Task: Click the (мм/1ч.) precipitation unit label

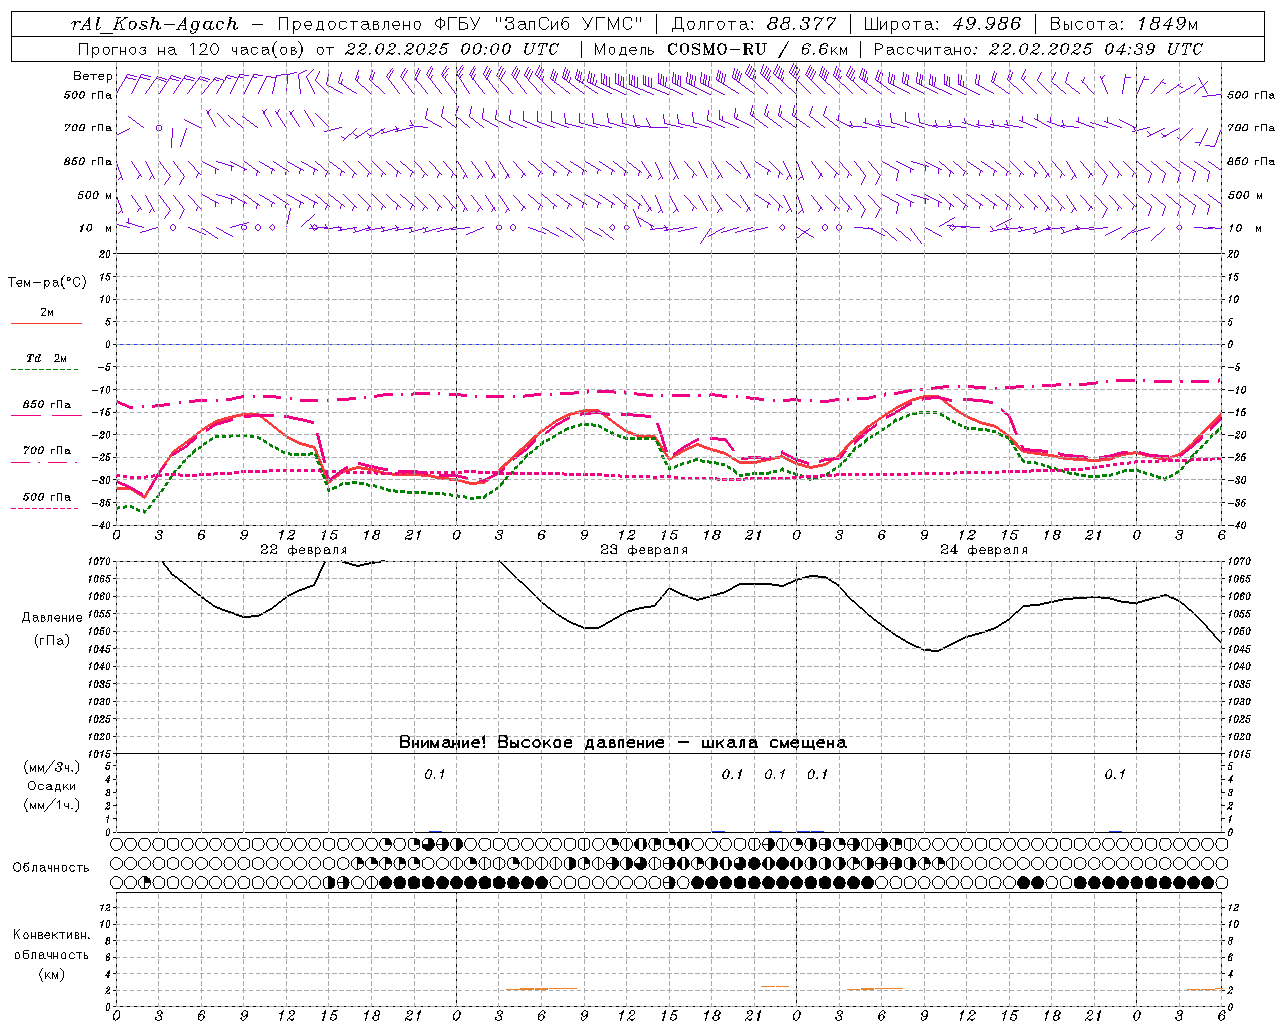Action: tap(52, 805)
